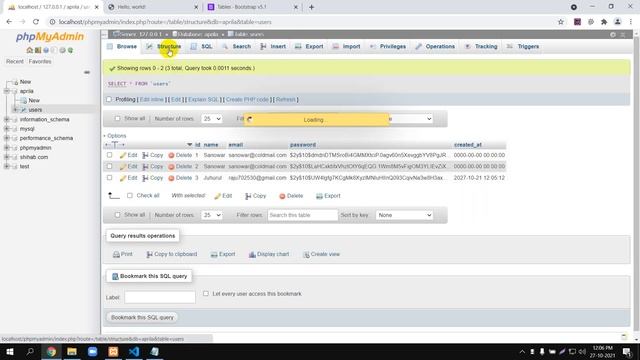Screen dimensions: 640x360
Task: Focus the bookmark Label input field
Action: (x=160, y=297)
